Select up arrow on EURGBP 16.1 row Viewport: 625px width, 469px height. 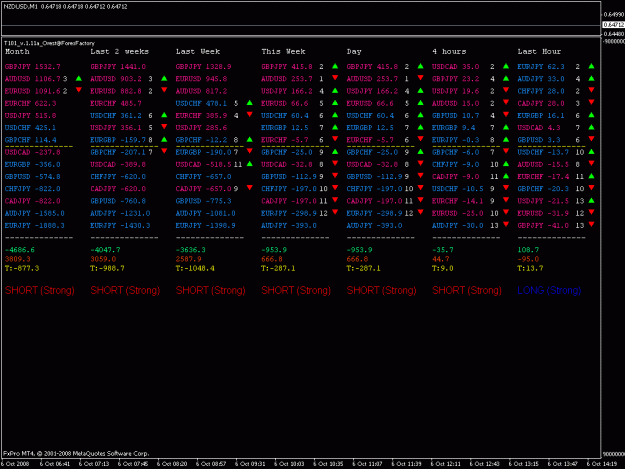592,115
